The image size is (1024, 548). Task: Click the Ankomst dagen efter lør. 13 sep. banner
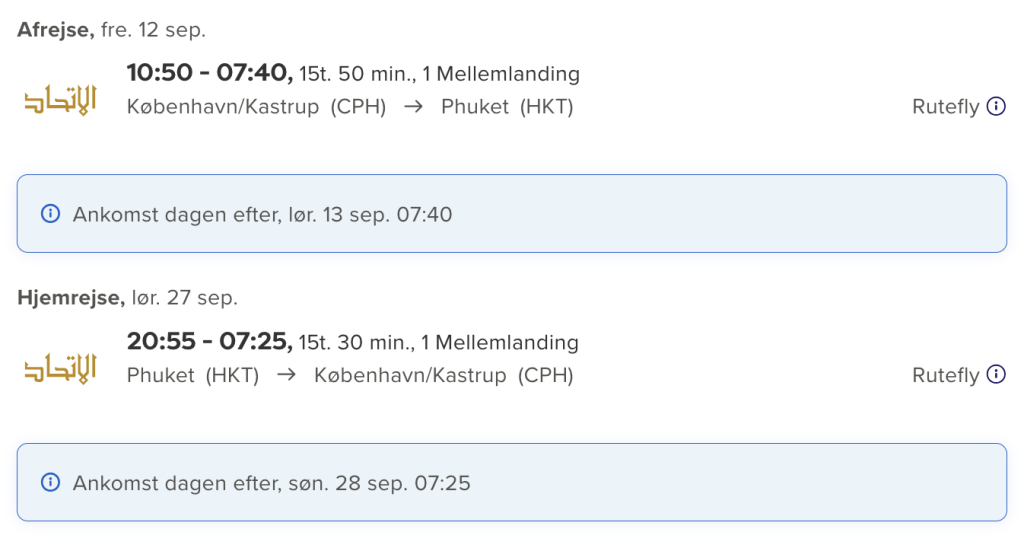(x=512, y=214)
